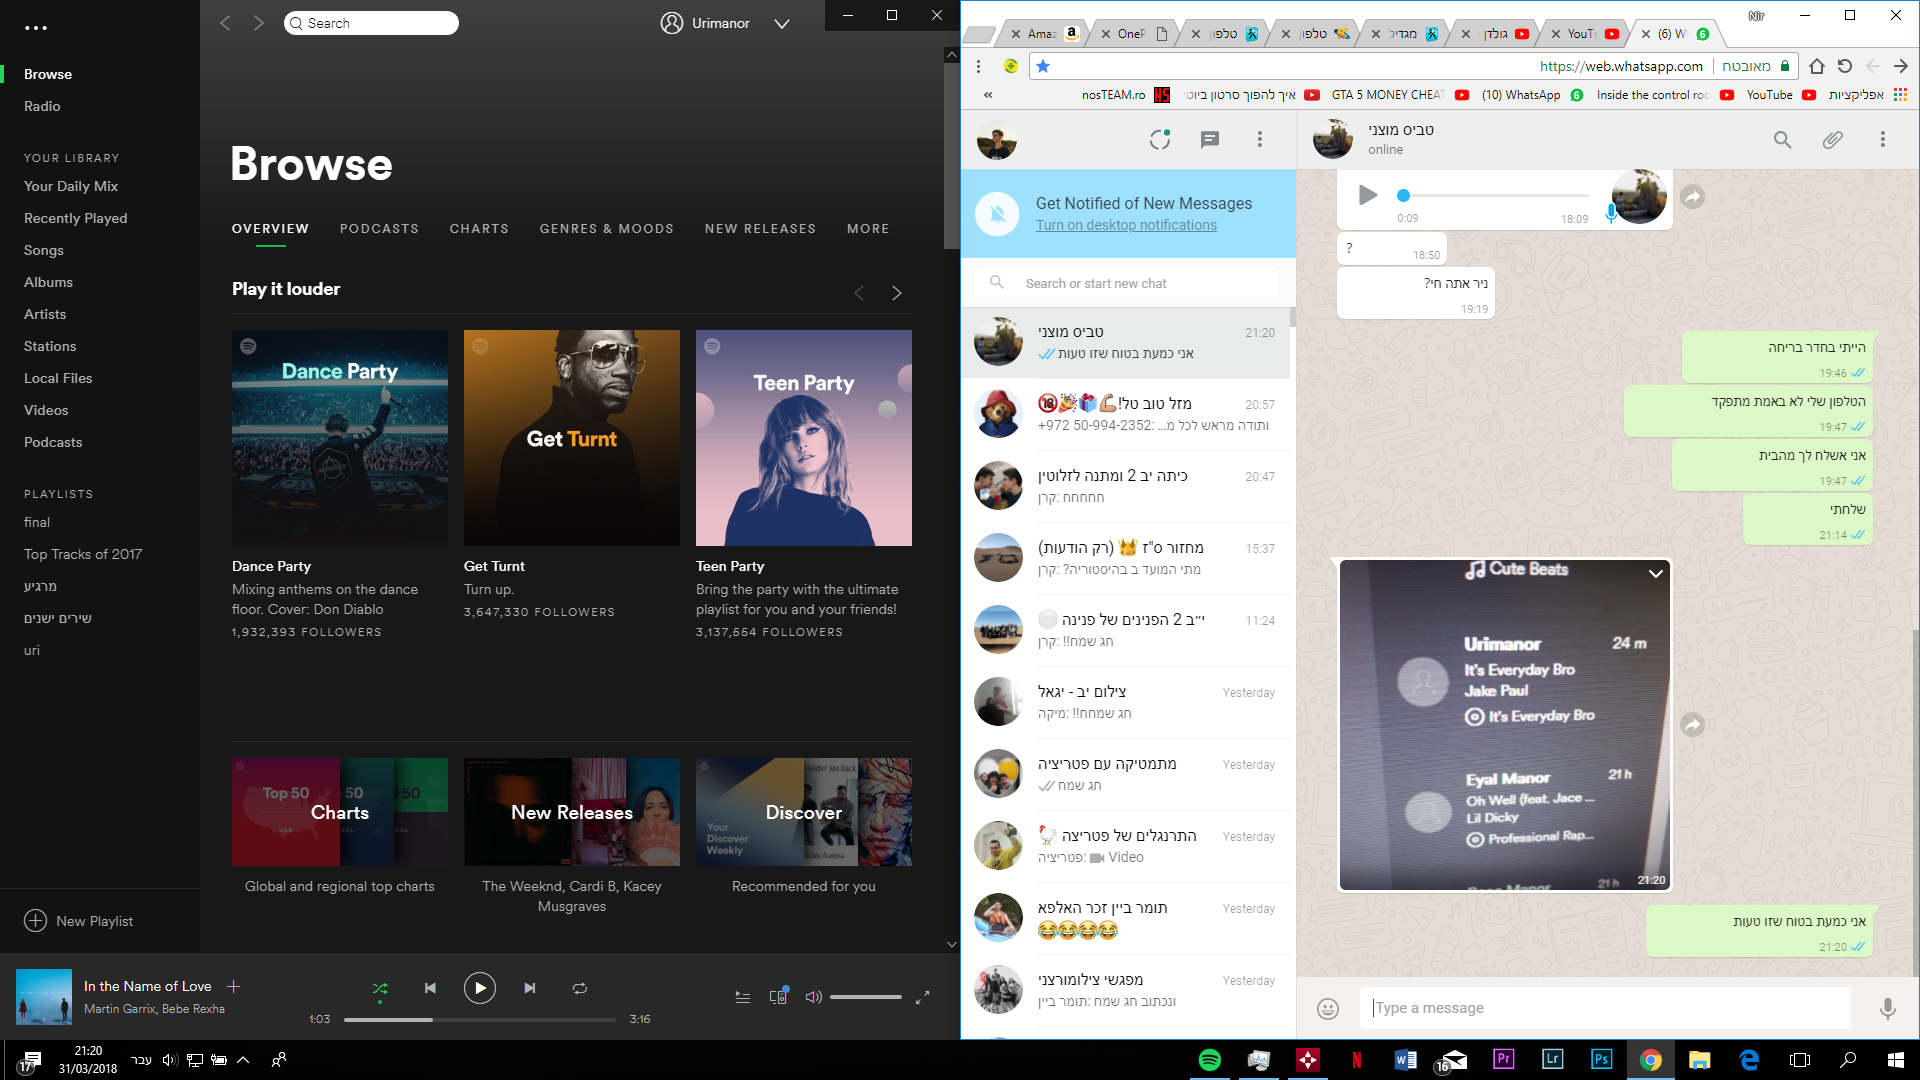Show previous Play it louder items

click(859, 293)
